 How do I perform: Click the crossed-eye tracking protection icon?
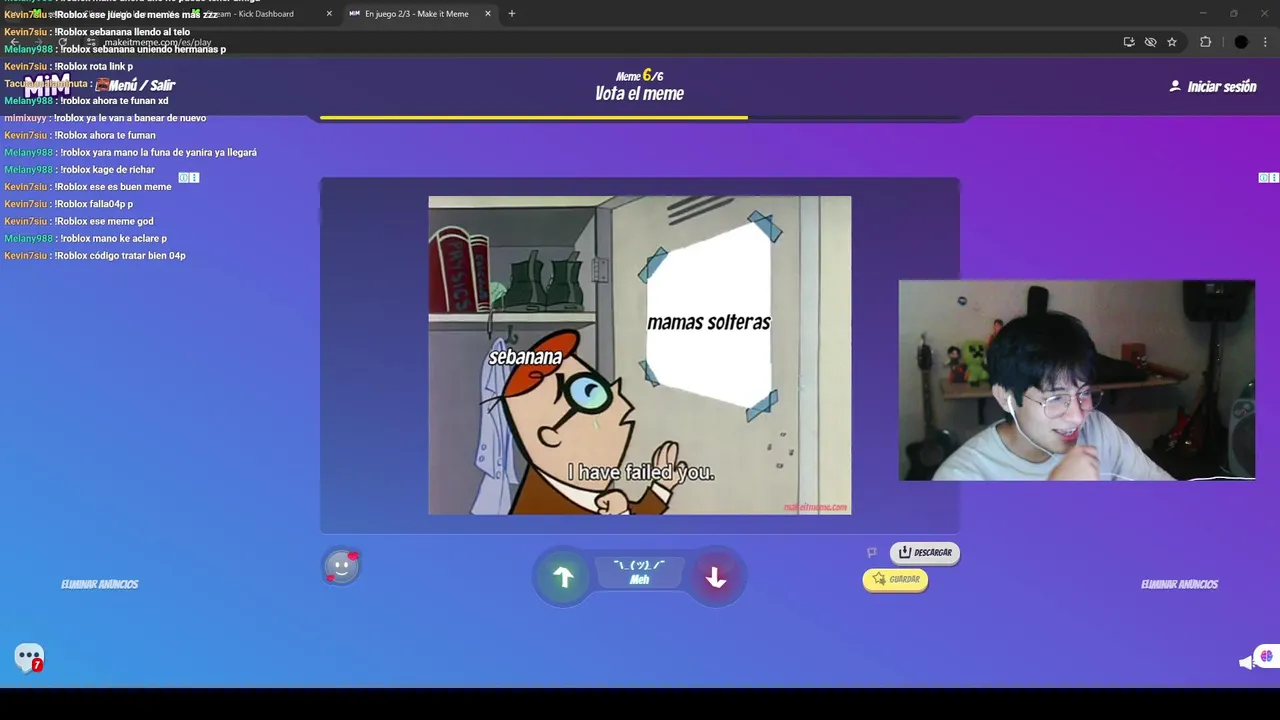click(1151, 42)
